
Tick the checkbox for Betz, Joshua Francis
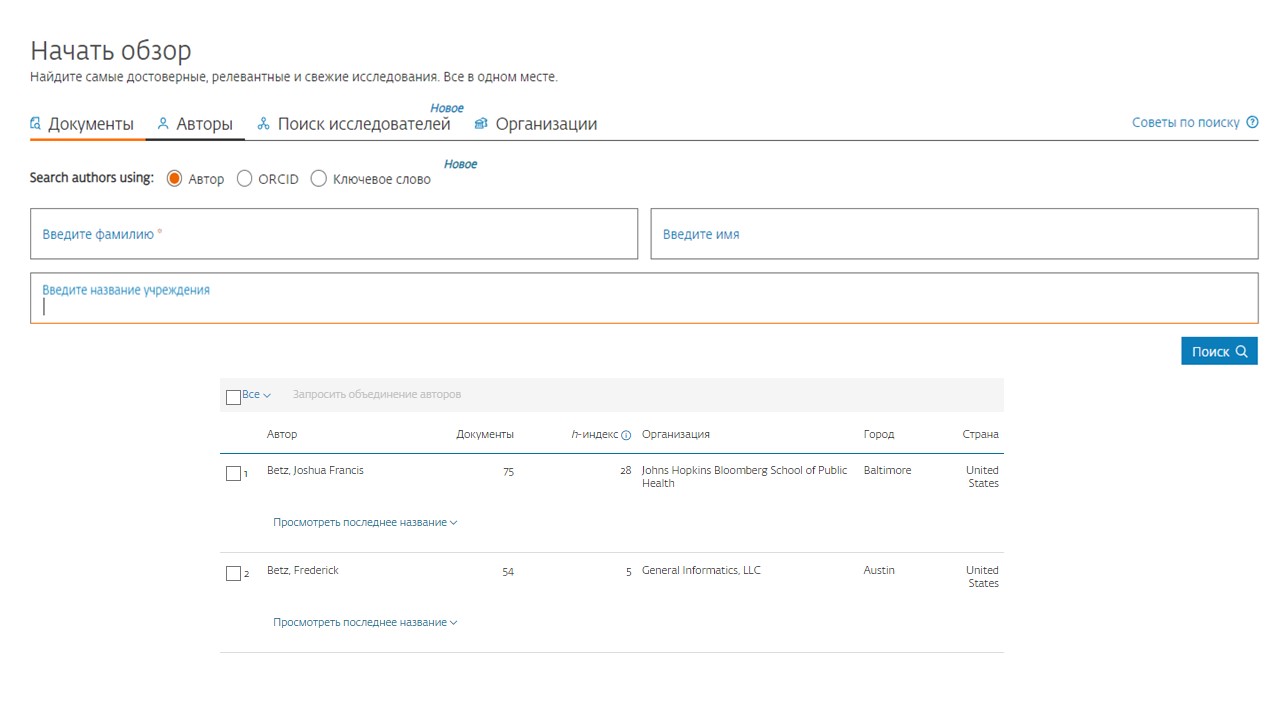[x=233, y=474]
